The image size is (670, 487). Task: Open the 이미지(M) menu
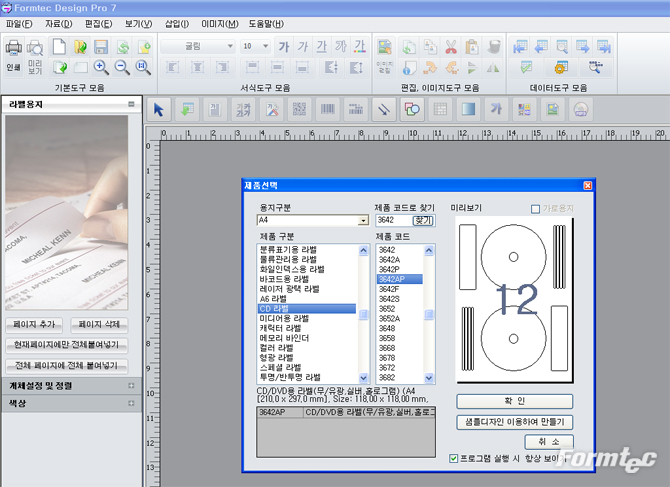click(x=220, y=24)
